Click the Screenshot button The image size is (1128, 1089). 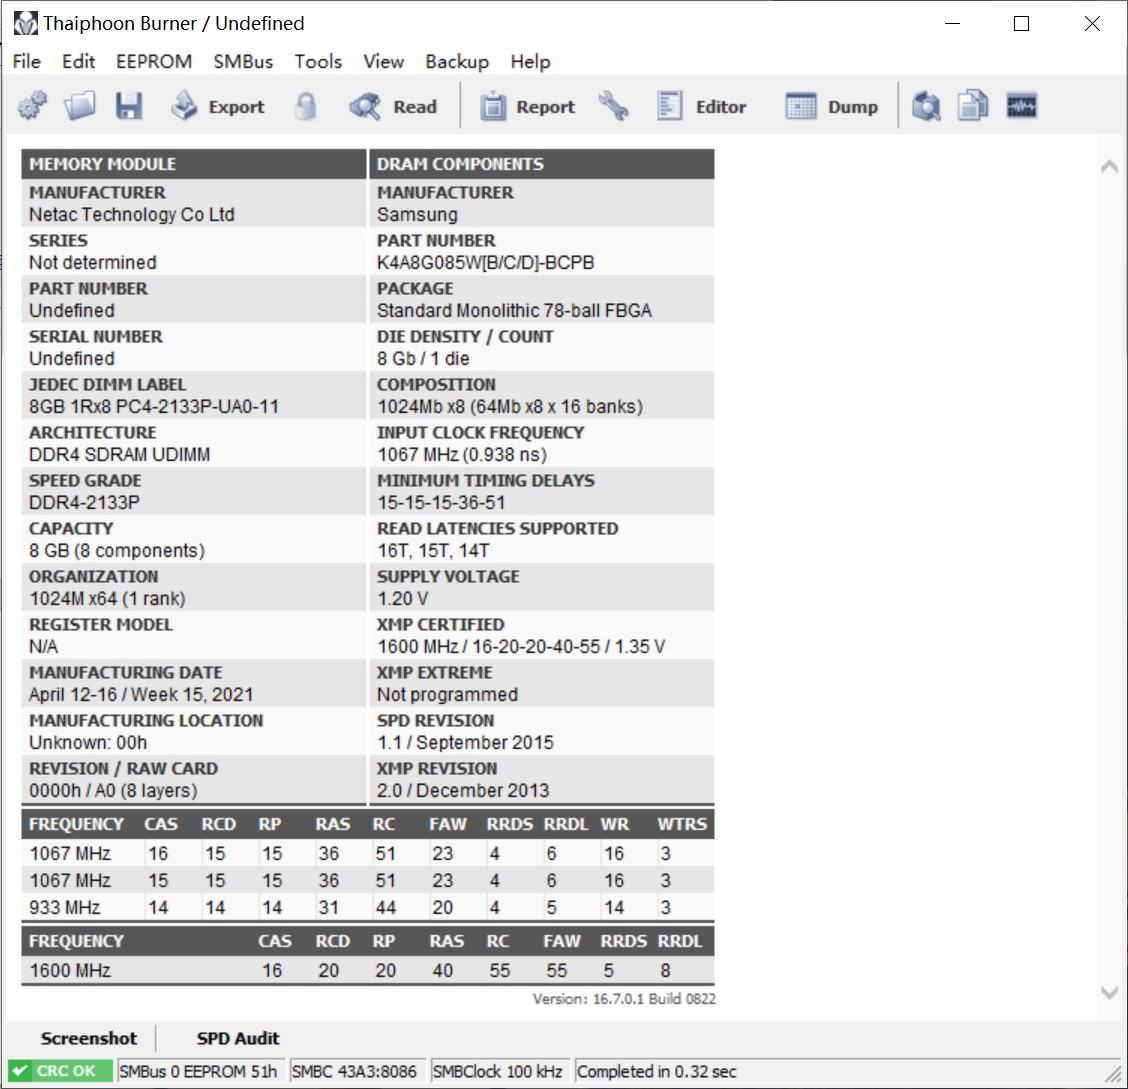click(88, 1038)
